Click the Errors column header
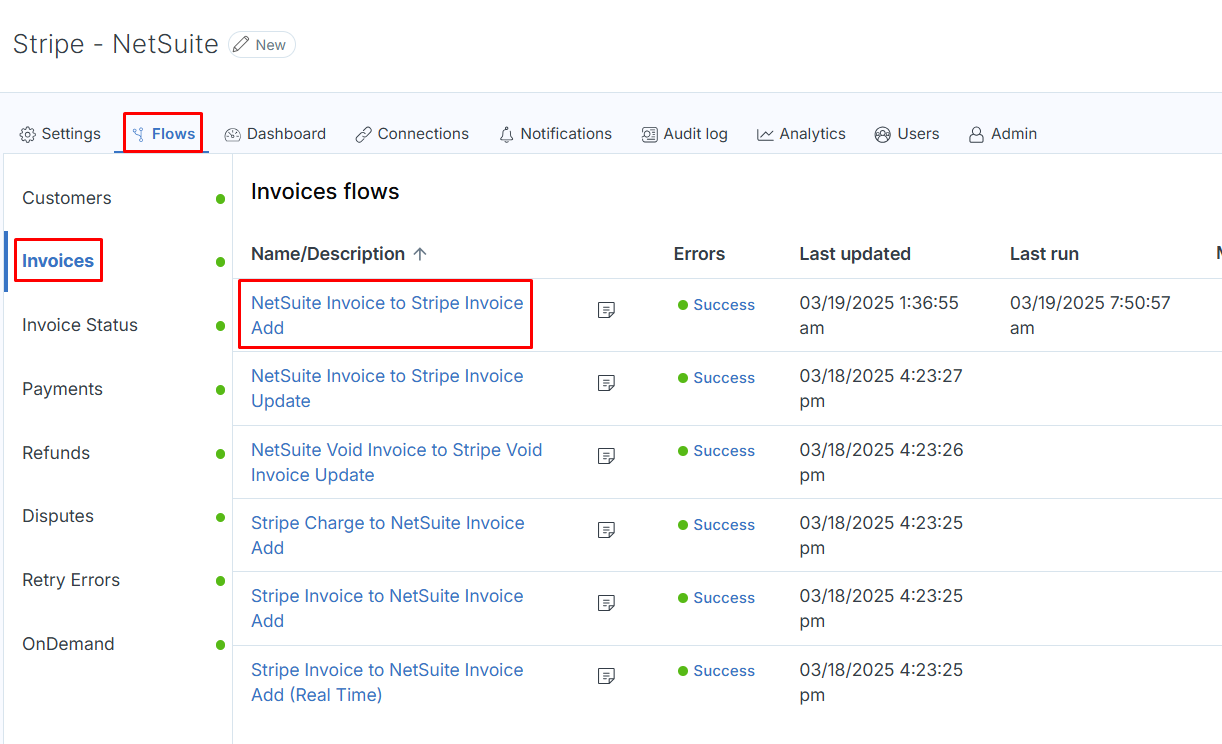1222x744 pixels. (699, 254)
